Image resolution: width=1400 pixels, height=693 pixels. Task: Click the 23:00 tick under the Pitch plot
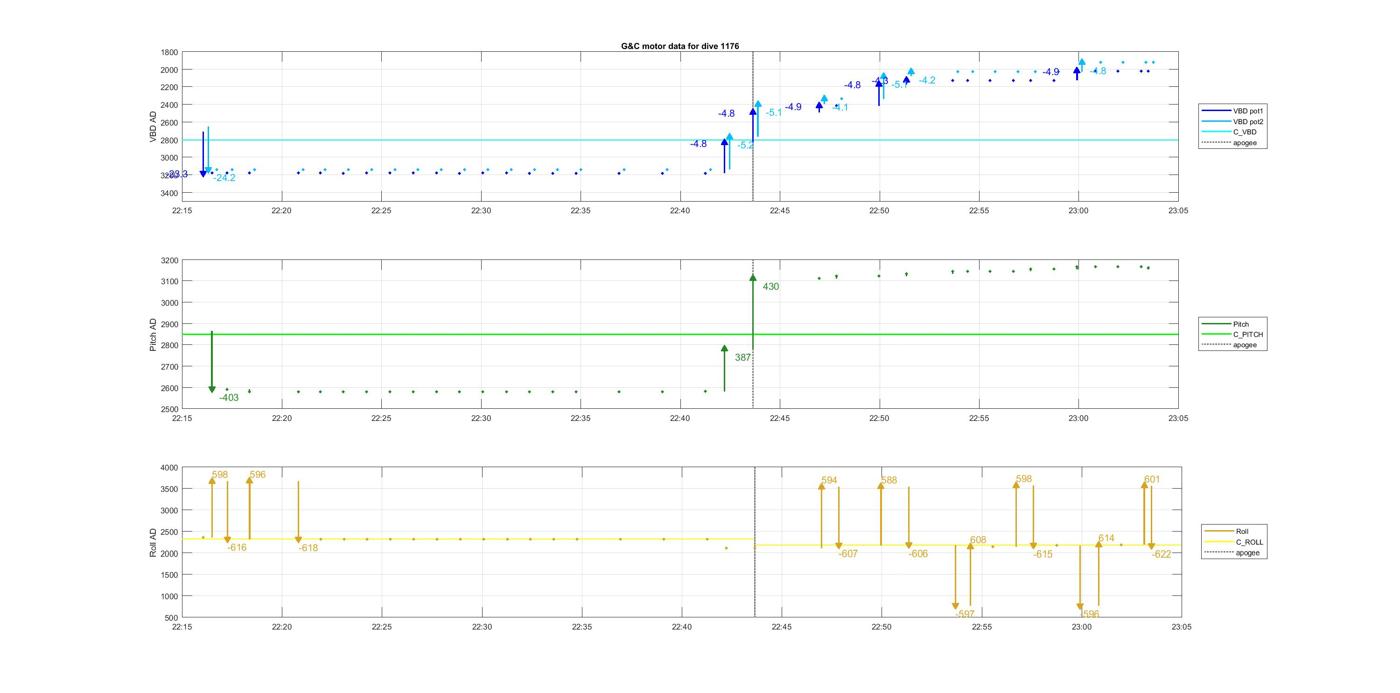[1078, 419]
